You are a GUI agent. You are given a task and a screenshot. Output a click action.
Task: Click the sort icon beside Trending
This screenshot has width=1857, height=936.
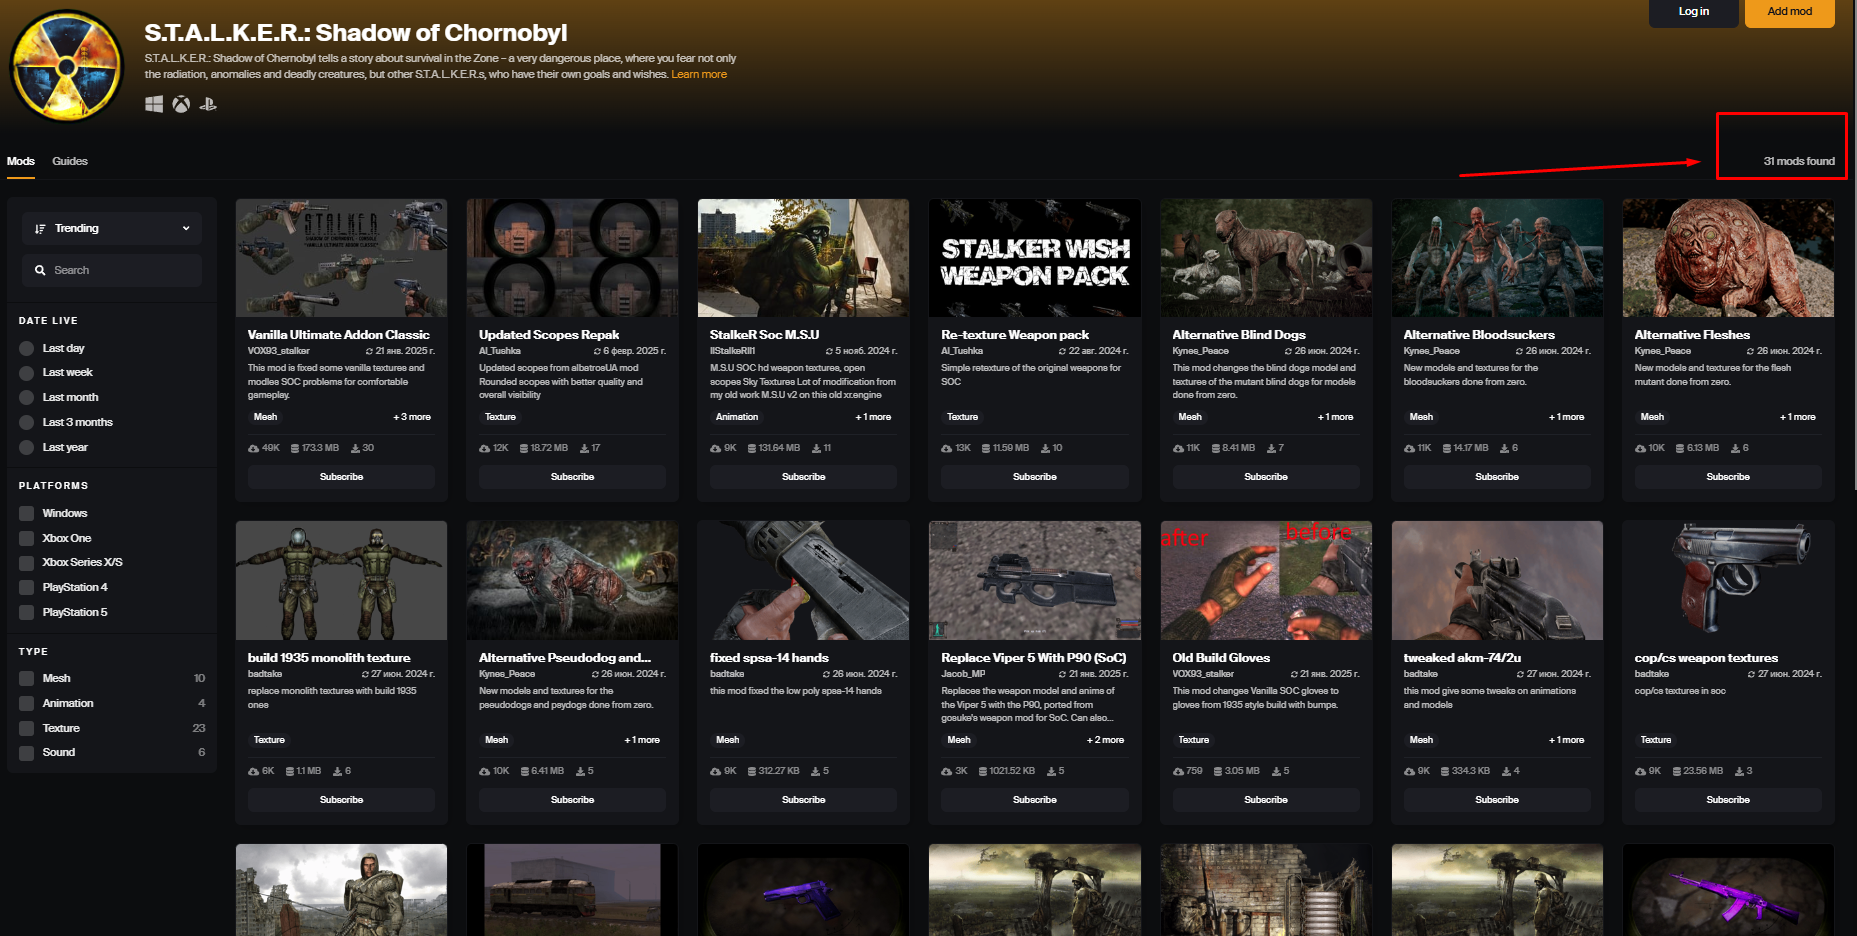40,229
